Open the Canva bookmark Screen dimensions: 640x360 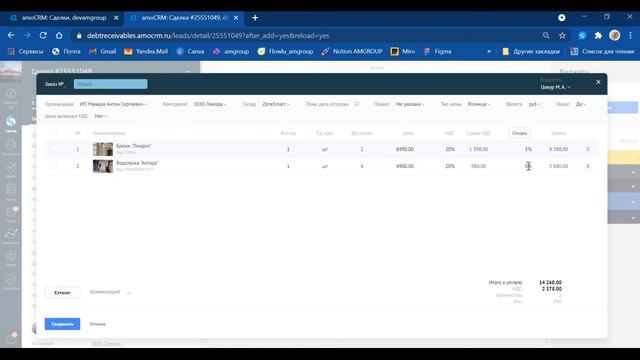pyautogui.click(x=190, y=51)
